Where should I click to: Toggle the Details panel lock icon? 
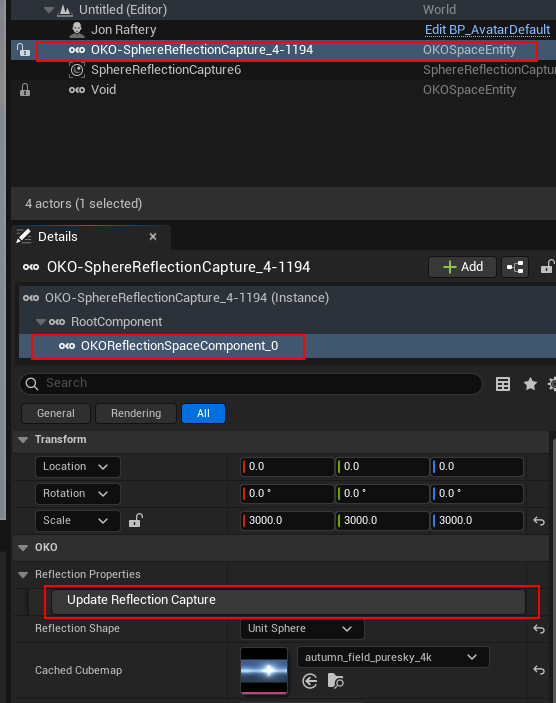coord(547,267)
